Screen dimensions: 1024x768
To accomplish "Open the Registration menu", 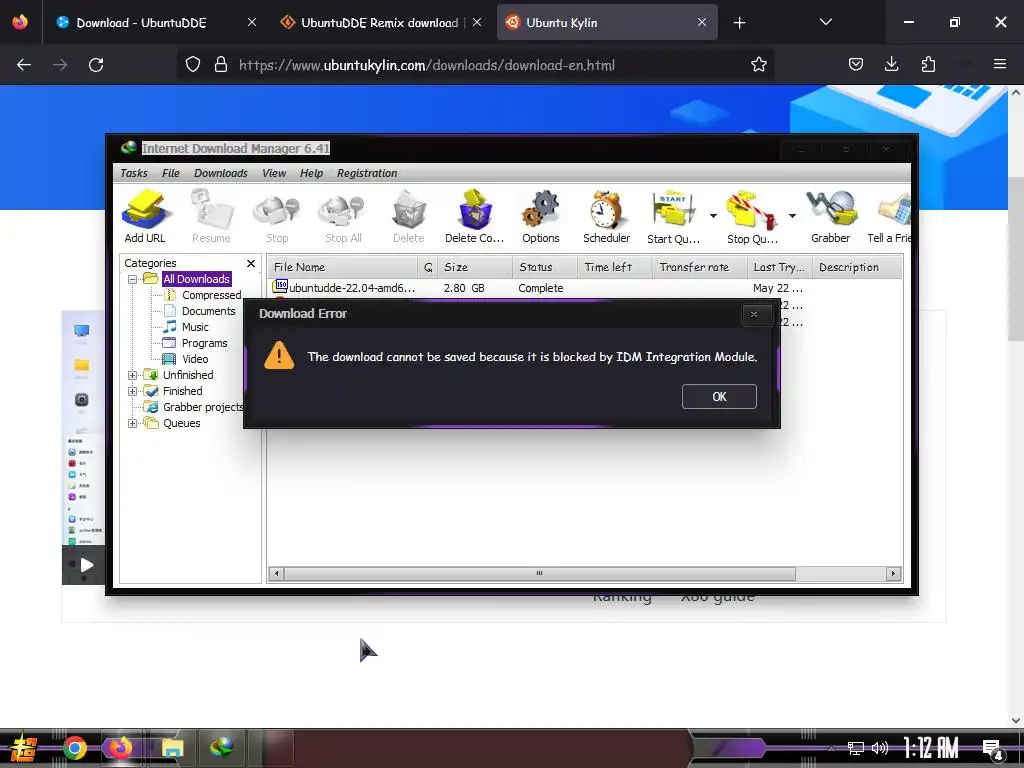I will [x=367, y=173].
